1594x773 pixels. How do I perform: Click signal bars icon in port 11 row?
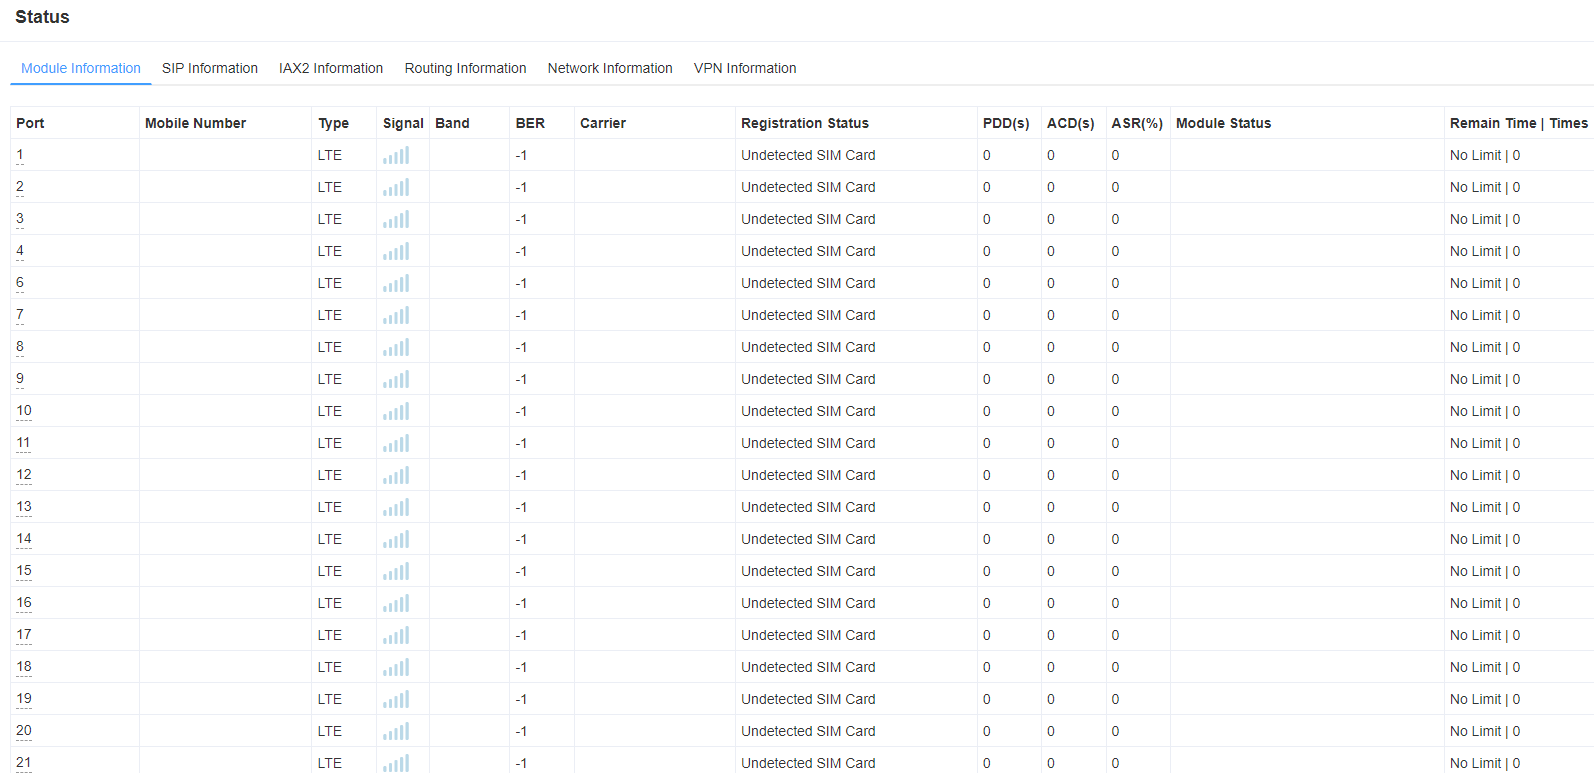[x=396, y=443]
